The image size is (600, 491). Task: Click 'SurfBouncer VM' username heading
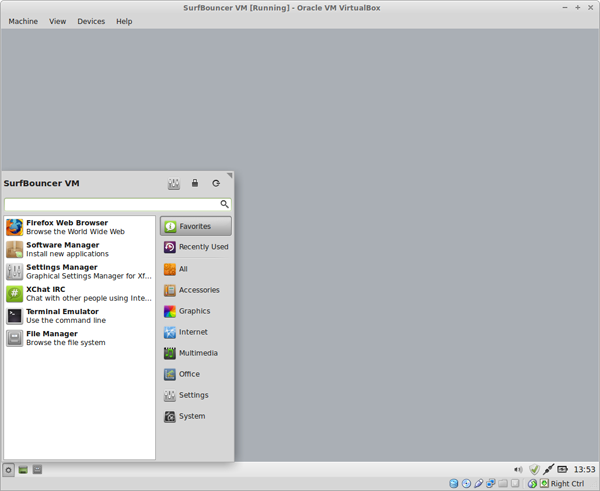(x=41, y=183)
